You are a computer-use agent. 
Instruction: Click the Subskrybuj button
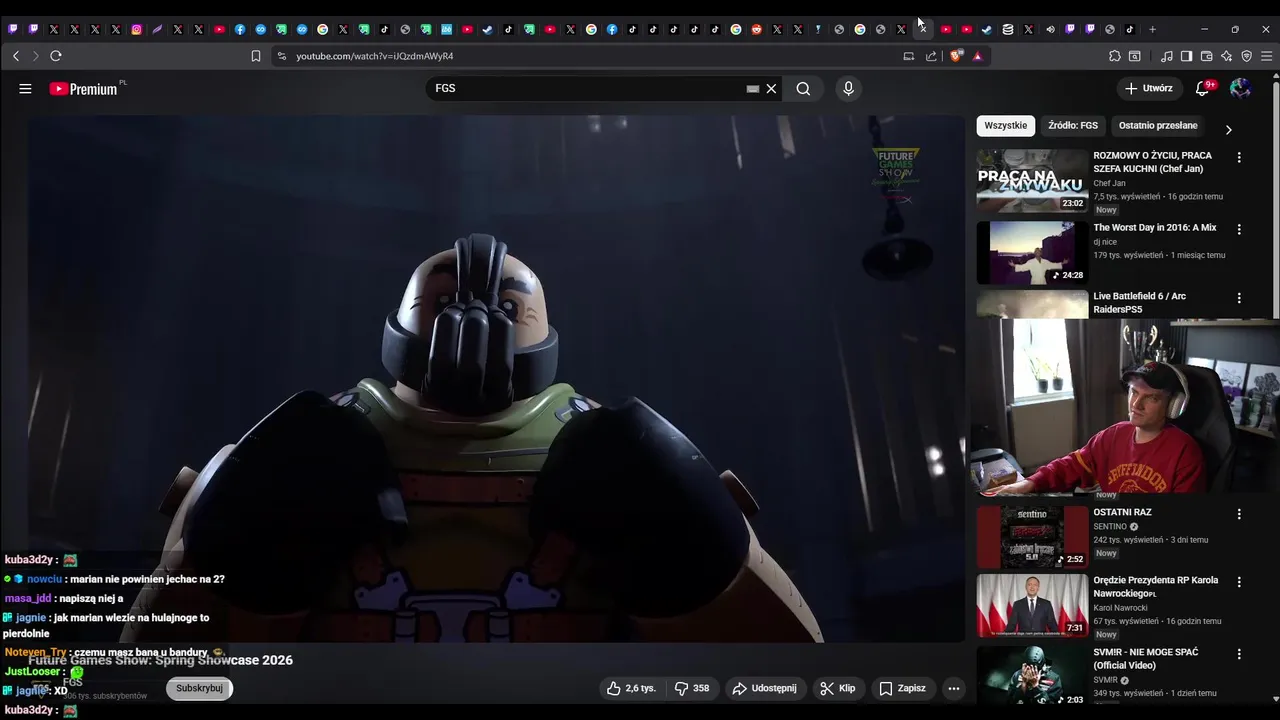[199, 688]
